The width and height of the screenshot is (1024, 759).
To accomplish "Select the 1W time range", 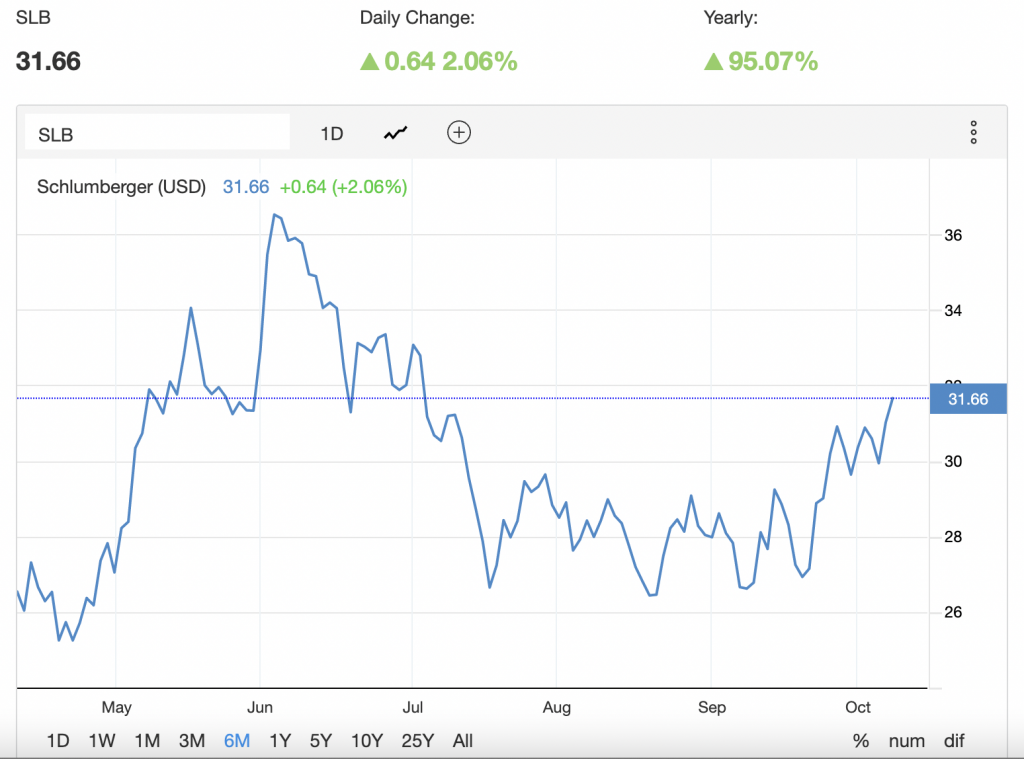I will (x=102, y=741).
